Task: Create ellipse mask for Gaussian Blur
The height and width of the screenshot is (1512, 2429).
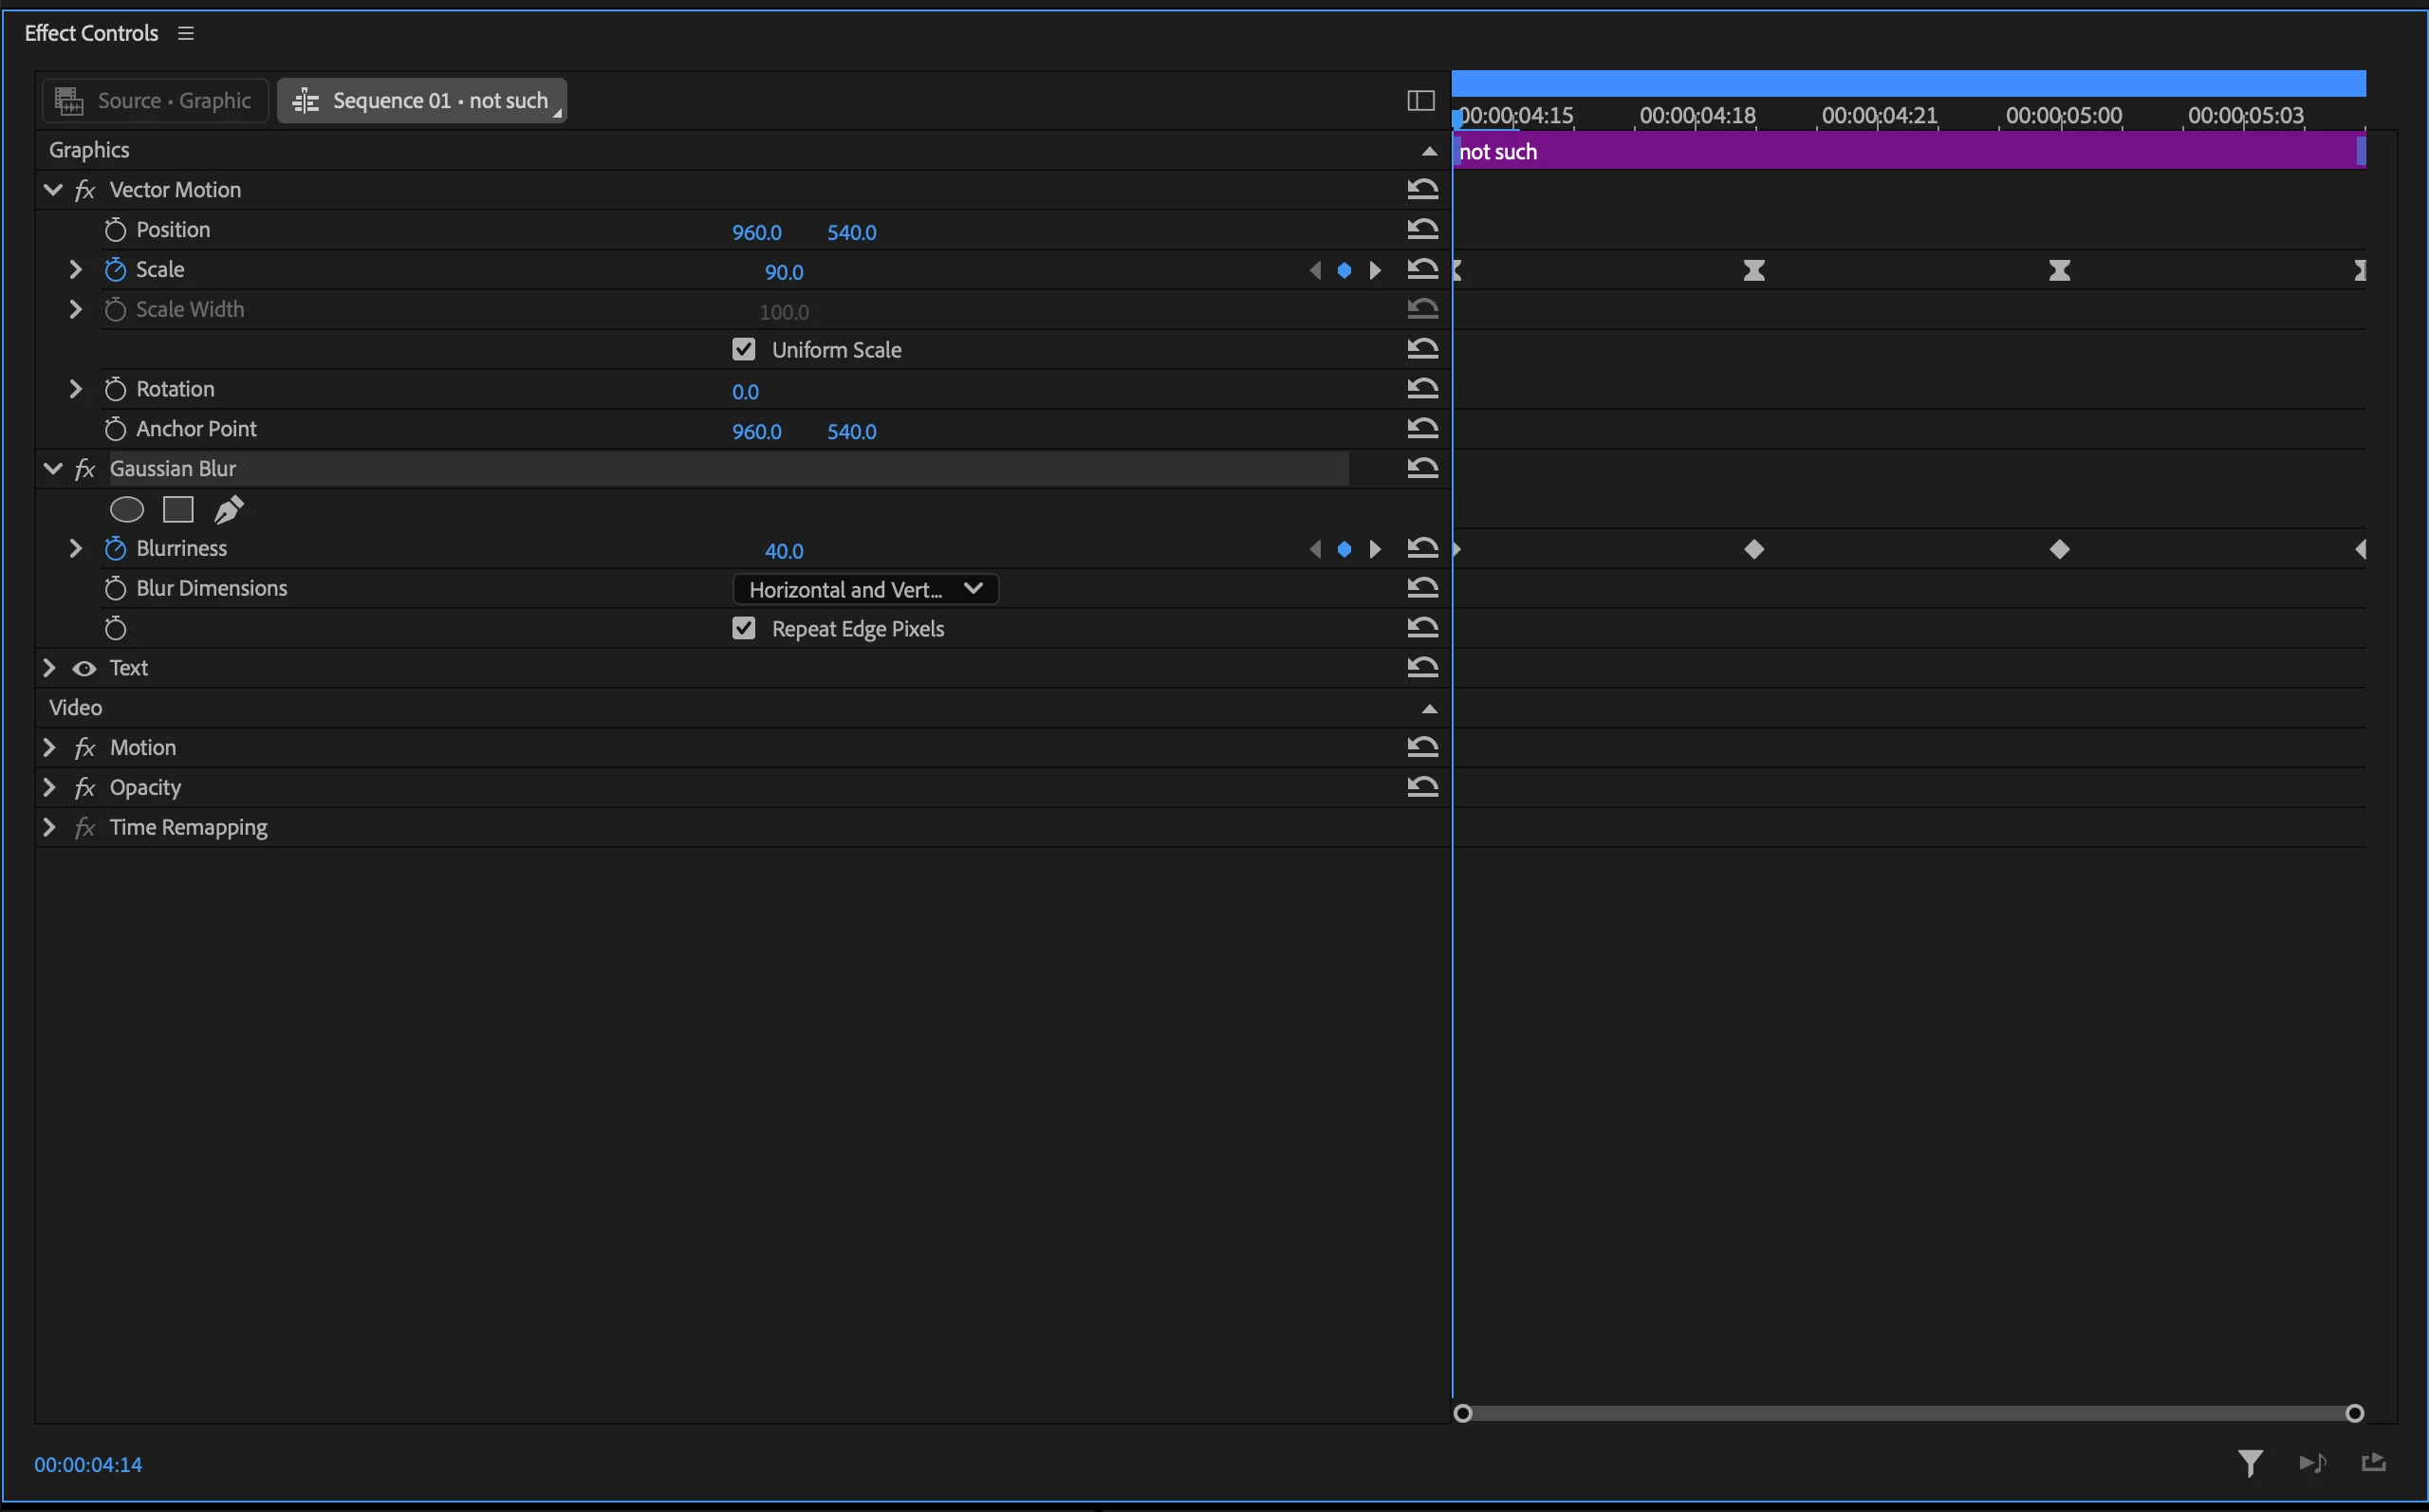Action: (x=127, y=510)
